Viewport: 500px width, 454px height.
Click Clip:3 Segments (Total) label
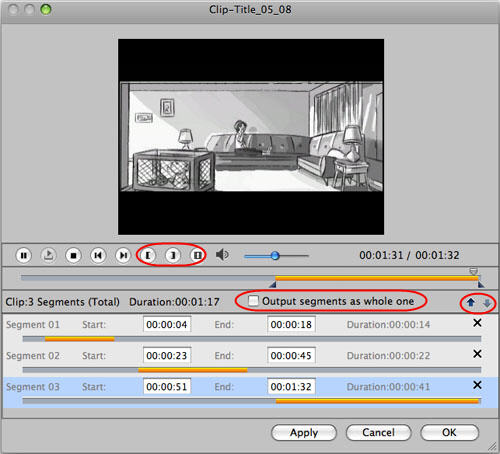pos(62,302)
